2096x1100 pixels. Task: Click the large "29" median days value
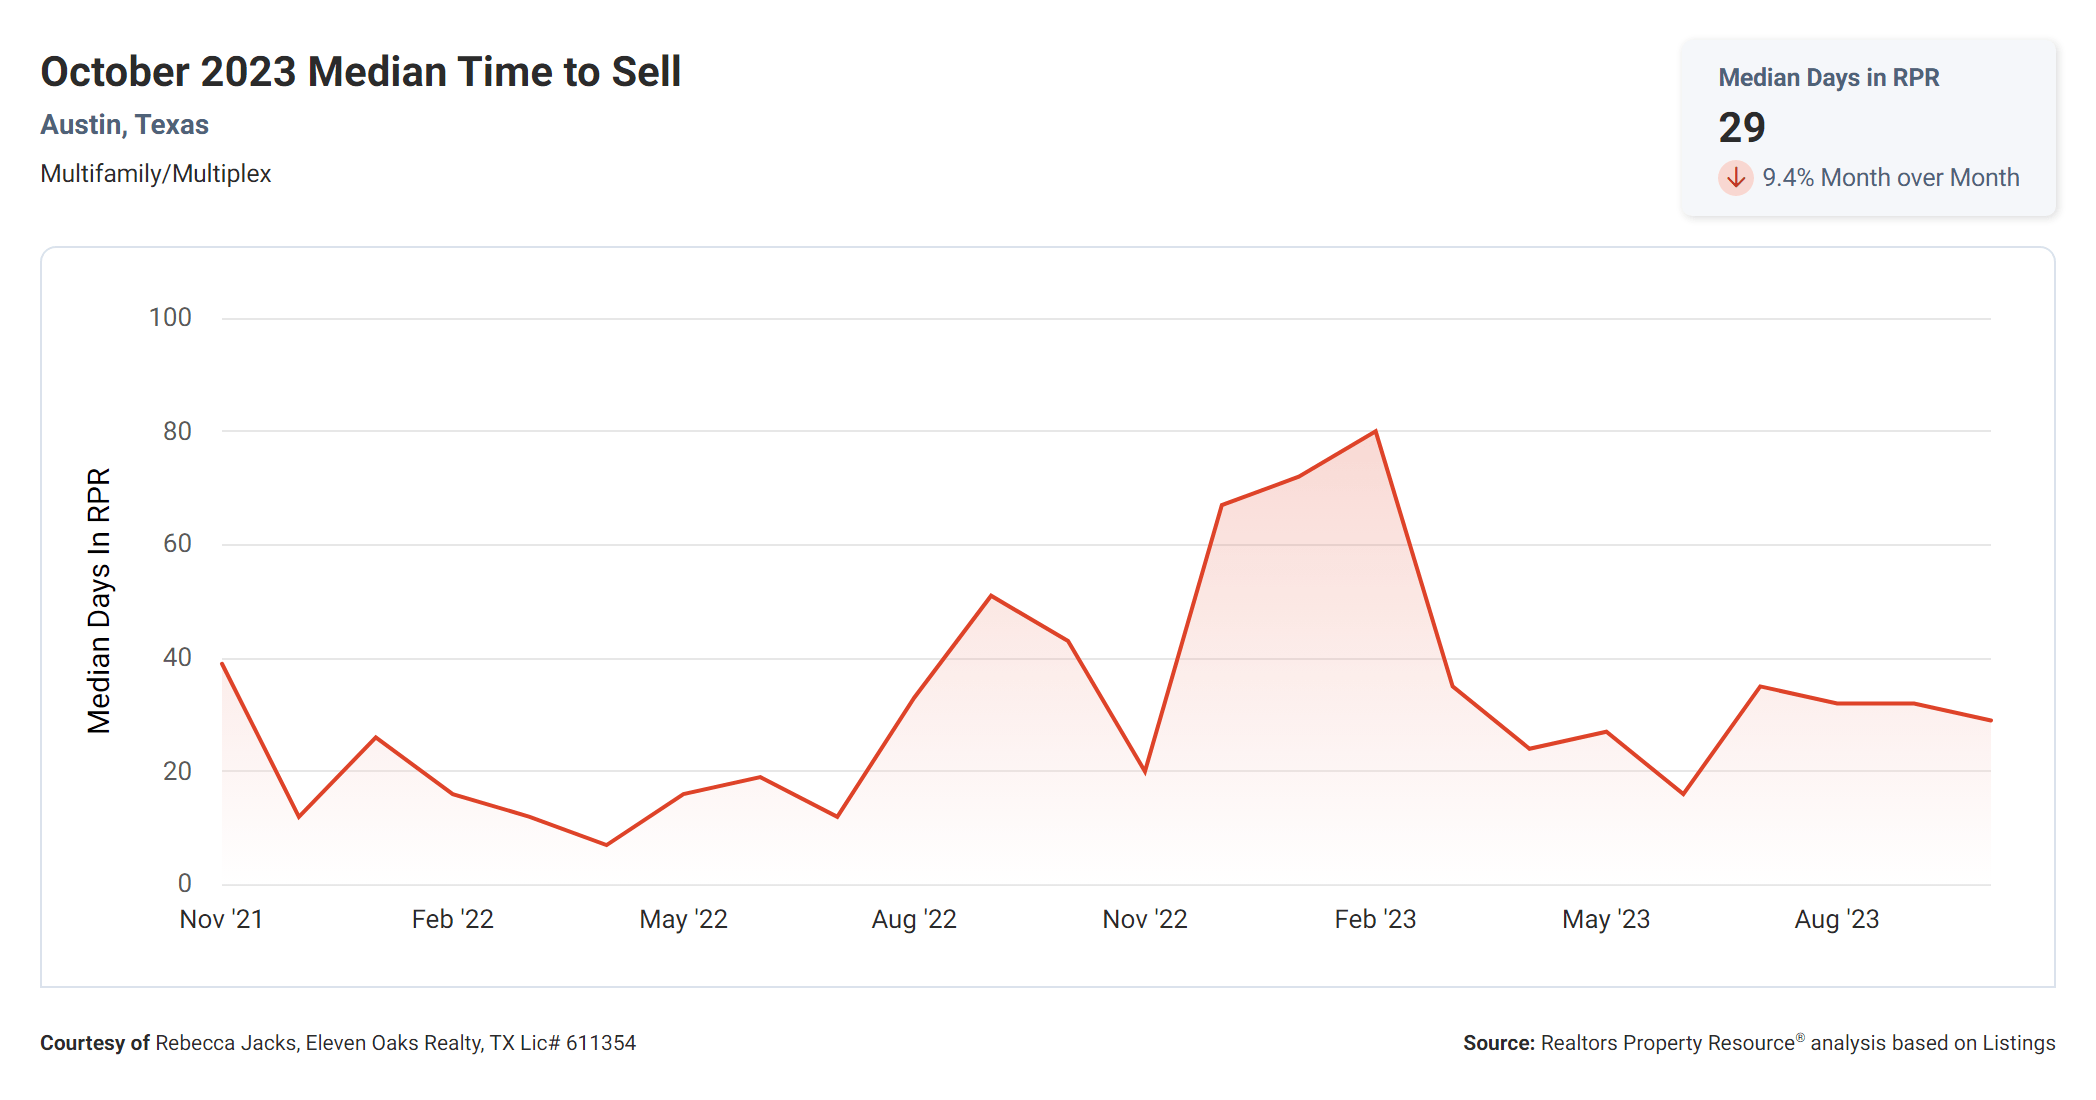[1741, 128]
